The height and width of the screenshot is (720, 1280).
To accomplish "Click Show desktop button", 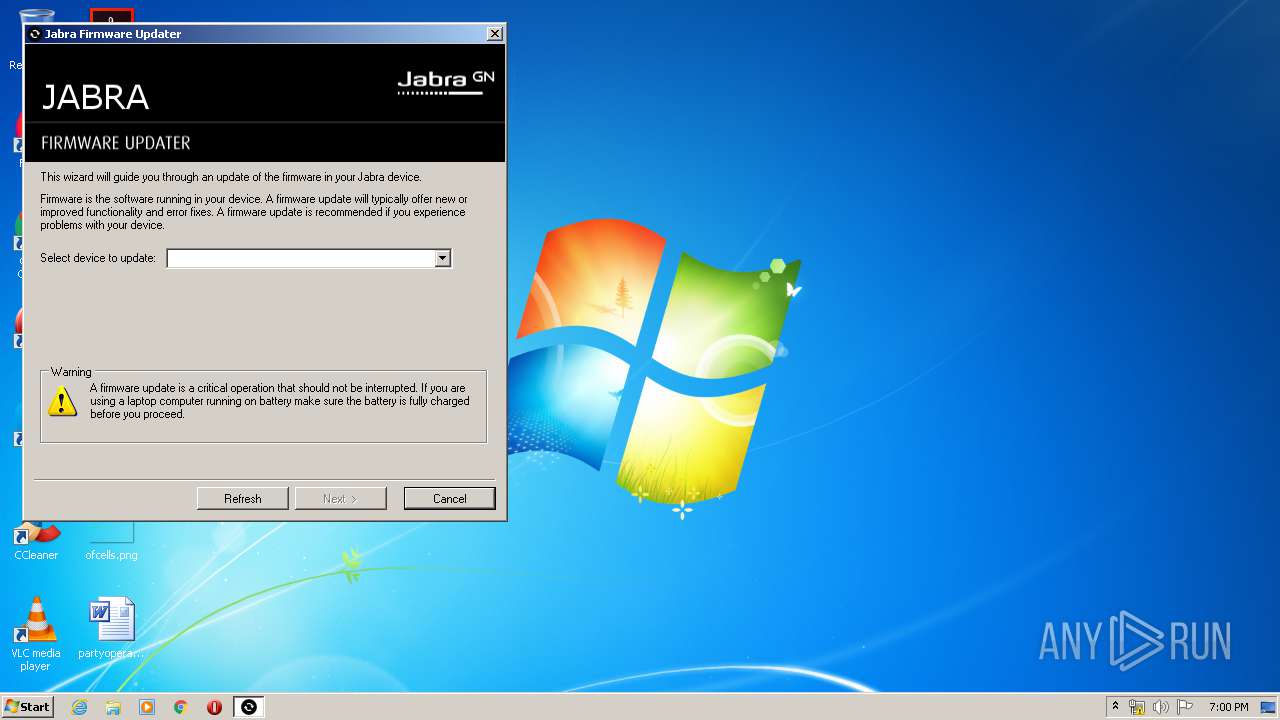I will 1269,707.
